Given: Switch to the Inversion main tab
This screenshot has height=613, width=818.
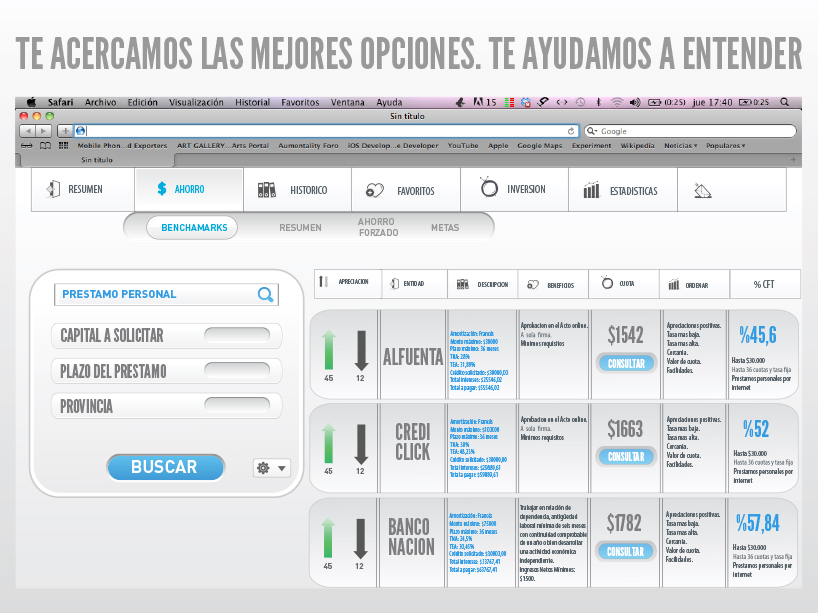Looking at the screenshot, I should (514, 189).
